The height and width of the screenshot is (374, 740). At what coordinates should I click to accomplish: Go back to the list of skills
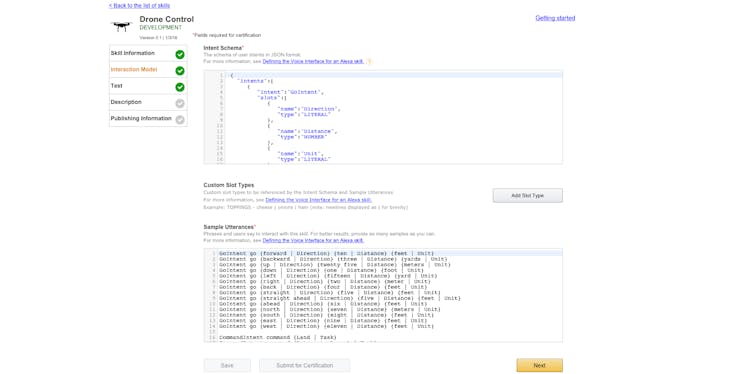click(139, 6)
